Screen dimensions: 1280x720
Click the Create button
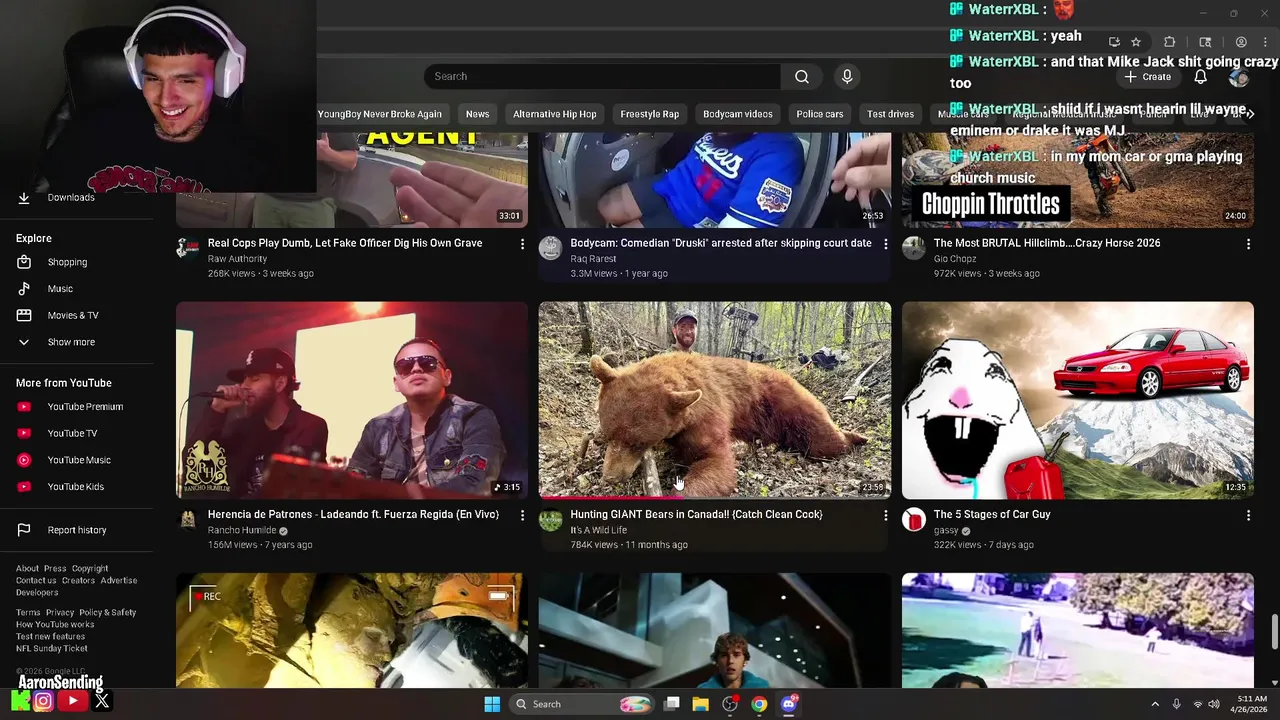(x=1147, y=77)
